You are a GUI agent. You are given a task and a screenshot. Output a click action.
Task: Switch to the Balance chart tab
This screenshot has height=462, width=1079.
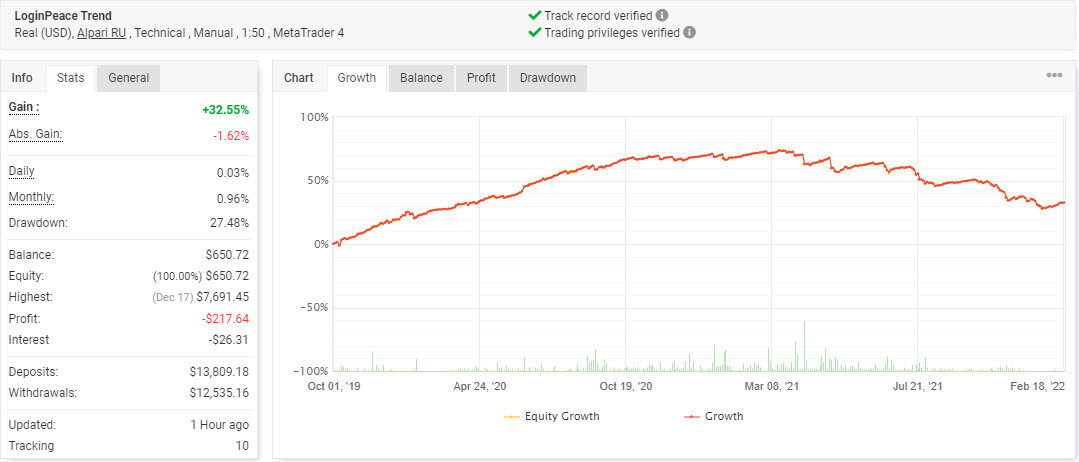point(421,78)
